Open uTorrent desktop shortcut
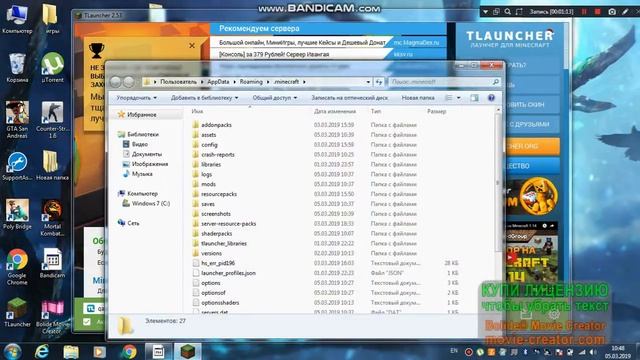The width and height of the screenshot is (640, 360). coord(52,67)
